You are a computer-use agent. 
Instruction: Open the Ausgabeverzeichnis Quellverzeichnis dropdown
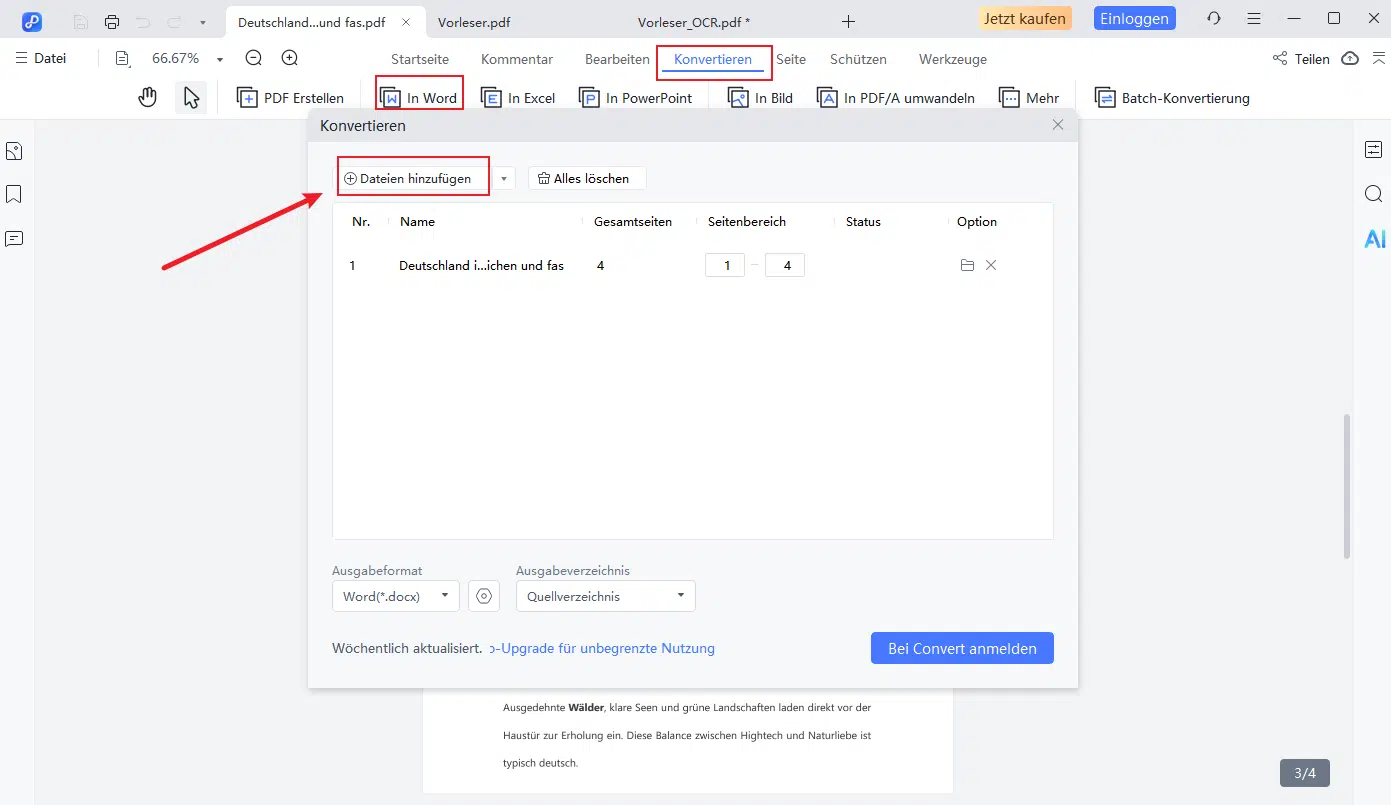[x=605, y=596]
